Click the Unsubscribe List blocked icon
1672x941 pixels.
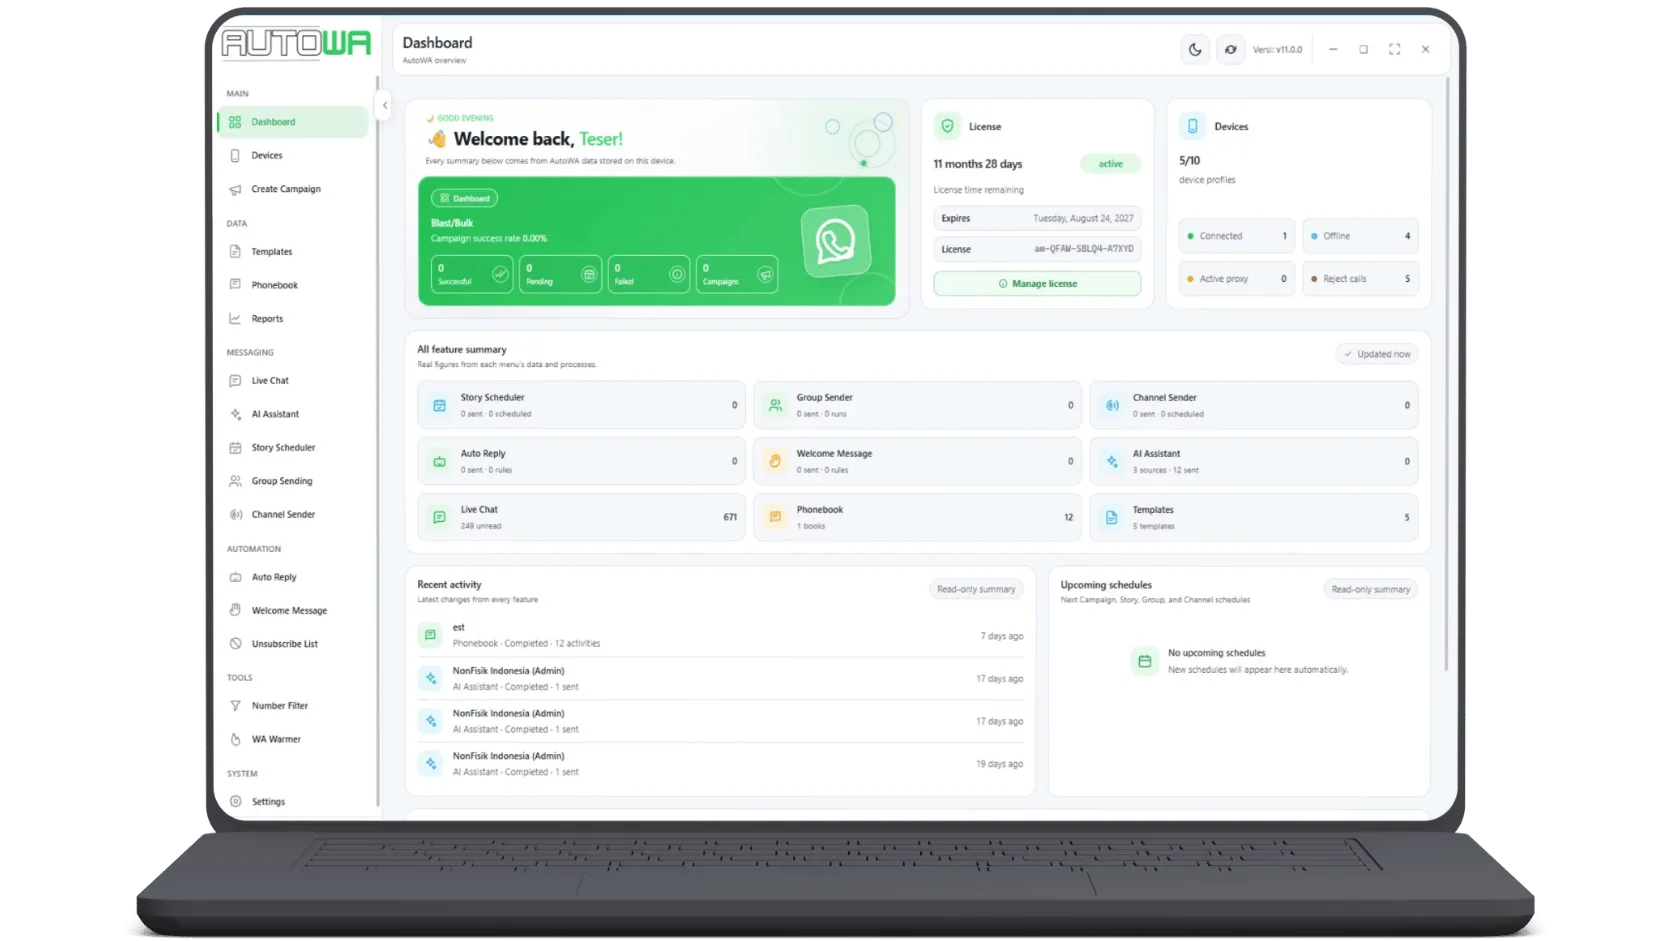(235, 644)
